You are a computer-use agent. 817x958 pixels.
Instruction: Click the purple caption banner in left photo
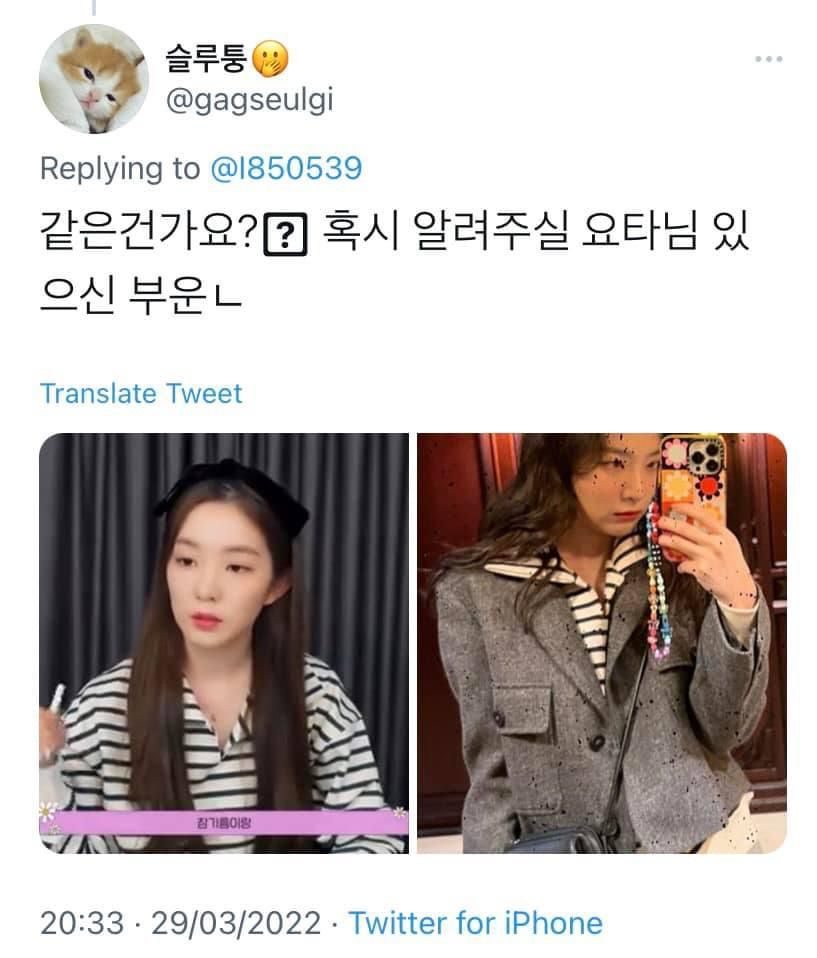coord(224,822)
